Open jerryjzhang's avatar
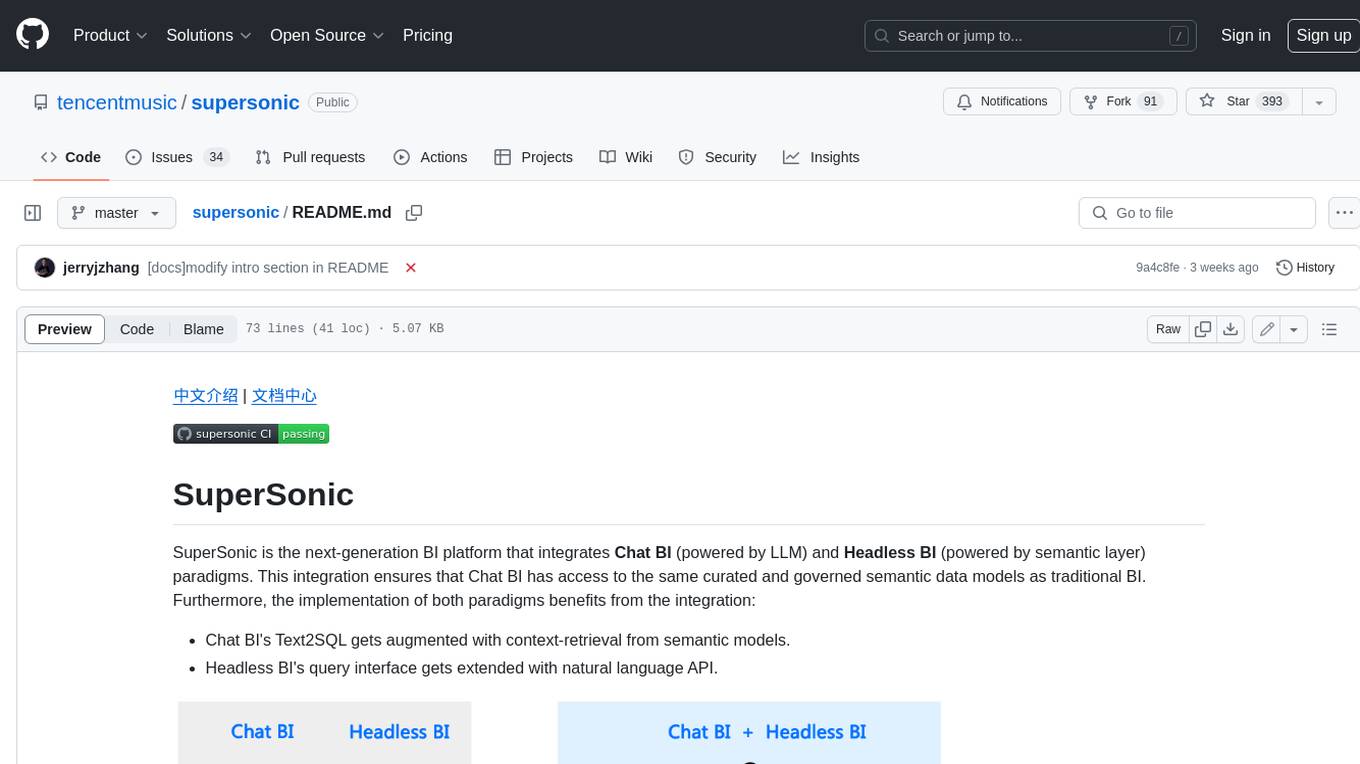 tap(45, 267)
